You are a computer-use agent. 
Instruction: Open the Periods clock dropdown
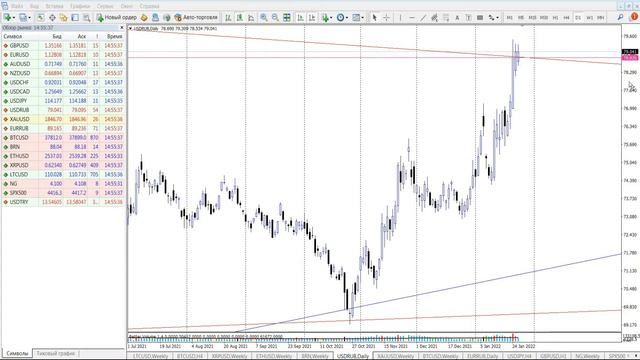(x=342, y=18)
